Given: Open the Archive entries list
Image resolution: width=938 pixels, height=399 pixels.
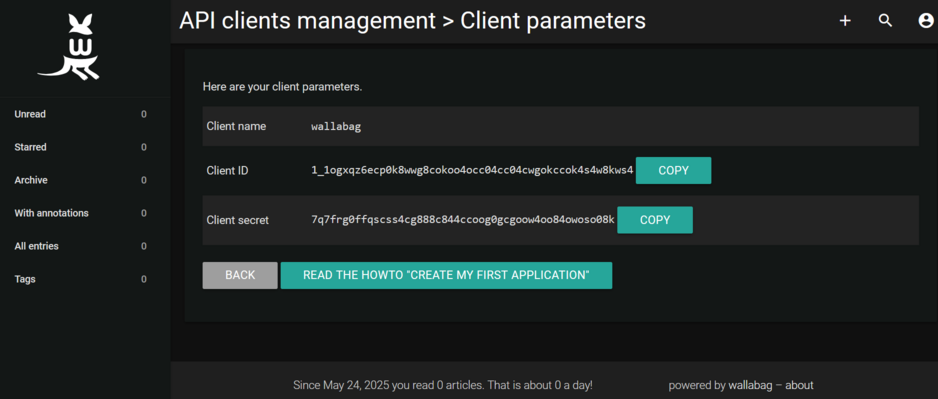Looking at the screenshot, I should pyautogui.click(x=85, y=180).
